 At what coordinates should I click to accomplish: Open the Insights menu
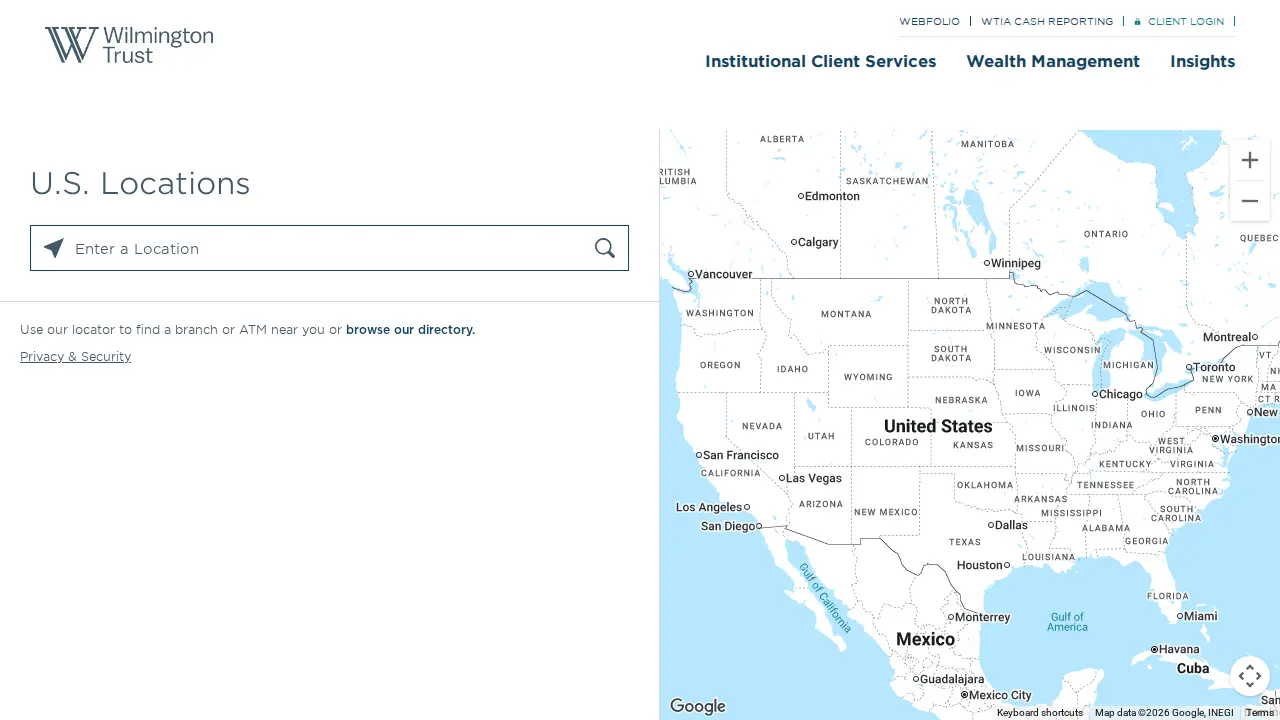(1203, 61)
